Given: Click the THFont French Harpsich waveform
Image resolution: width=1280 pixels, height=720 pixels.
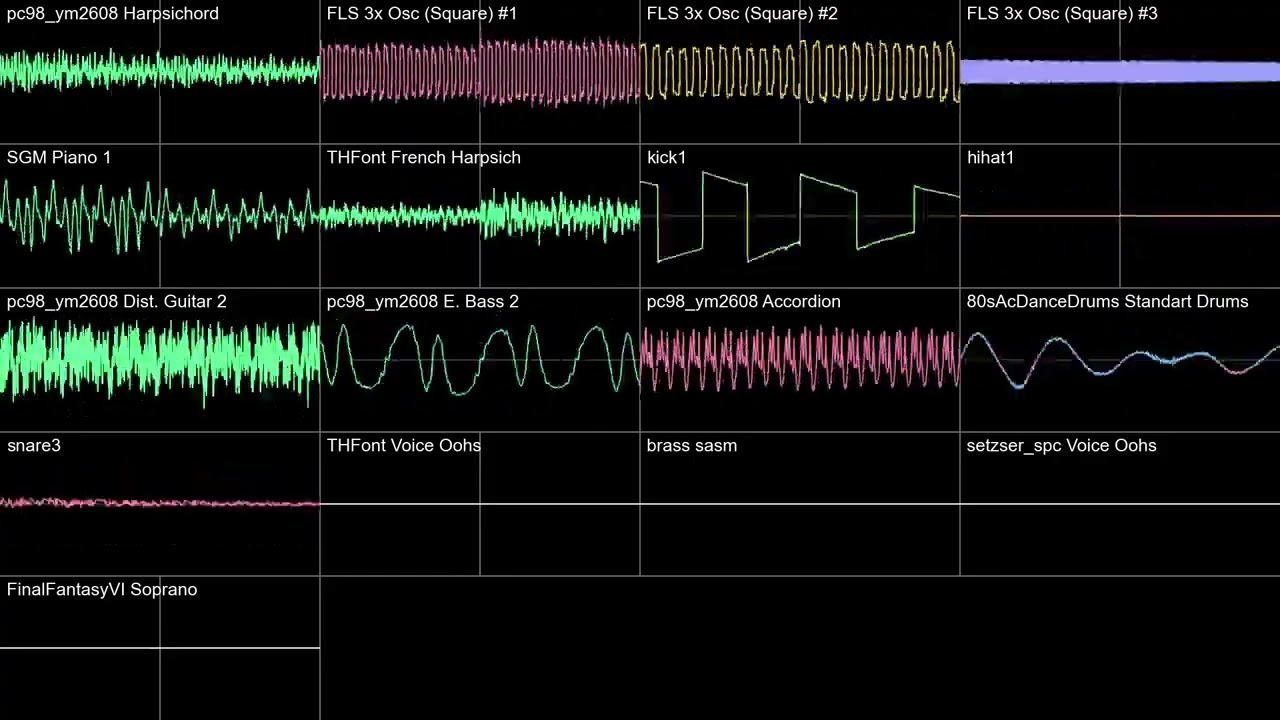Looking at the screenshot, I should [480, 215].
